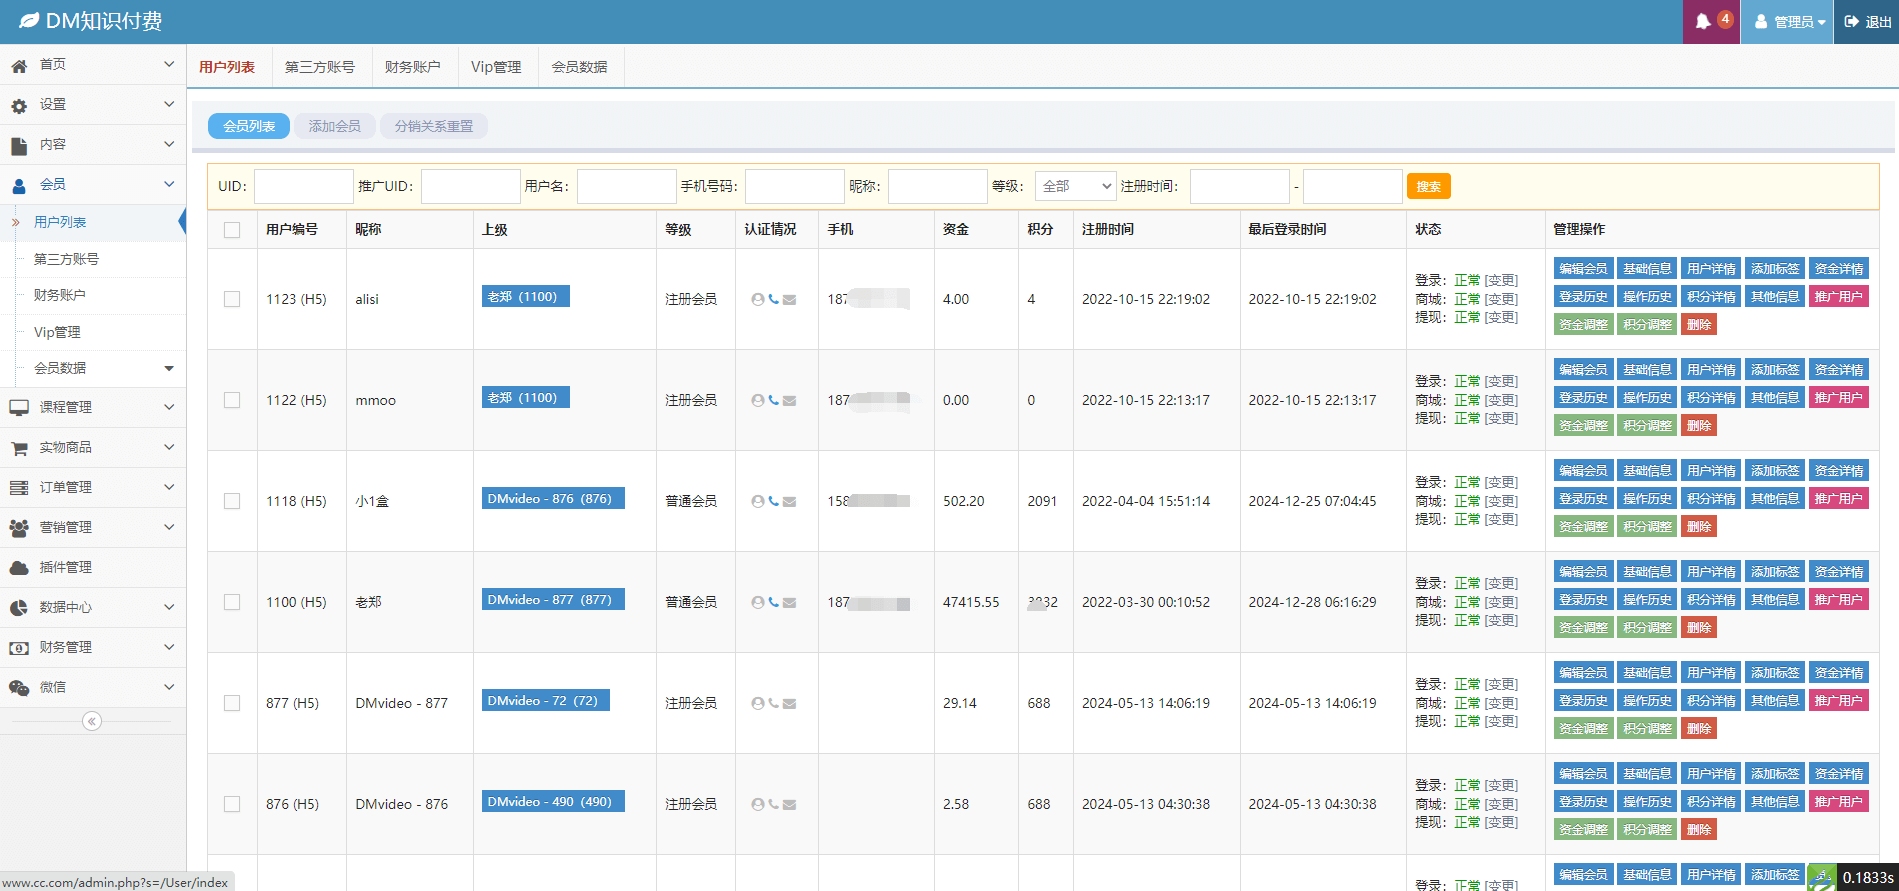Click the settings gear icon in sidebar
The width and height of the screenshot is (1899, 891).
tap(19, 105)
